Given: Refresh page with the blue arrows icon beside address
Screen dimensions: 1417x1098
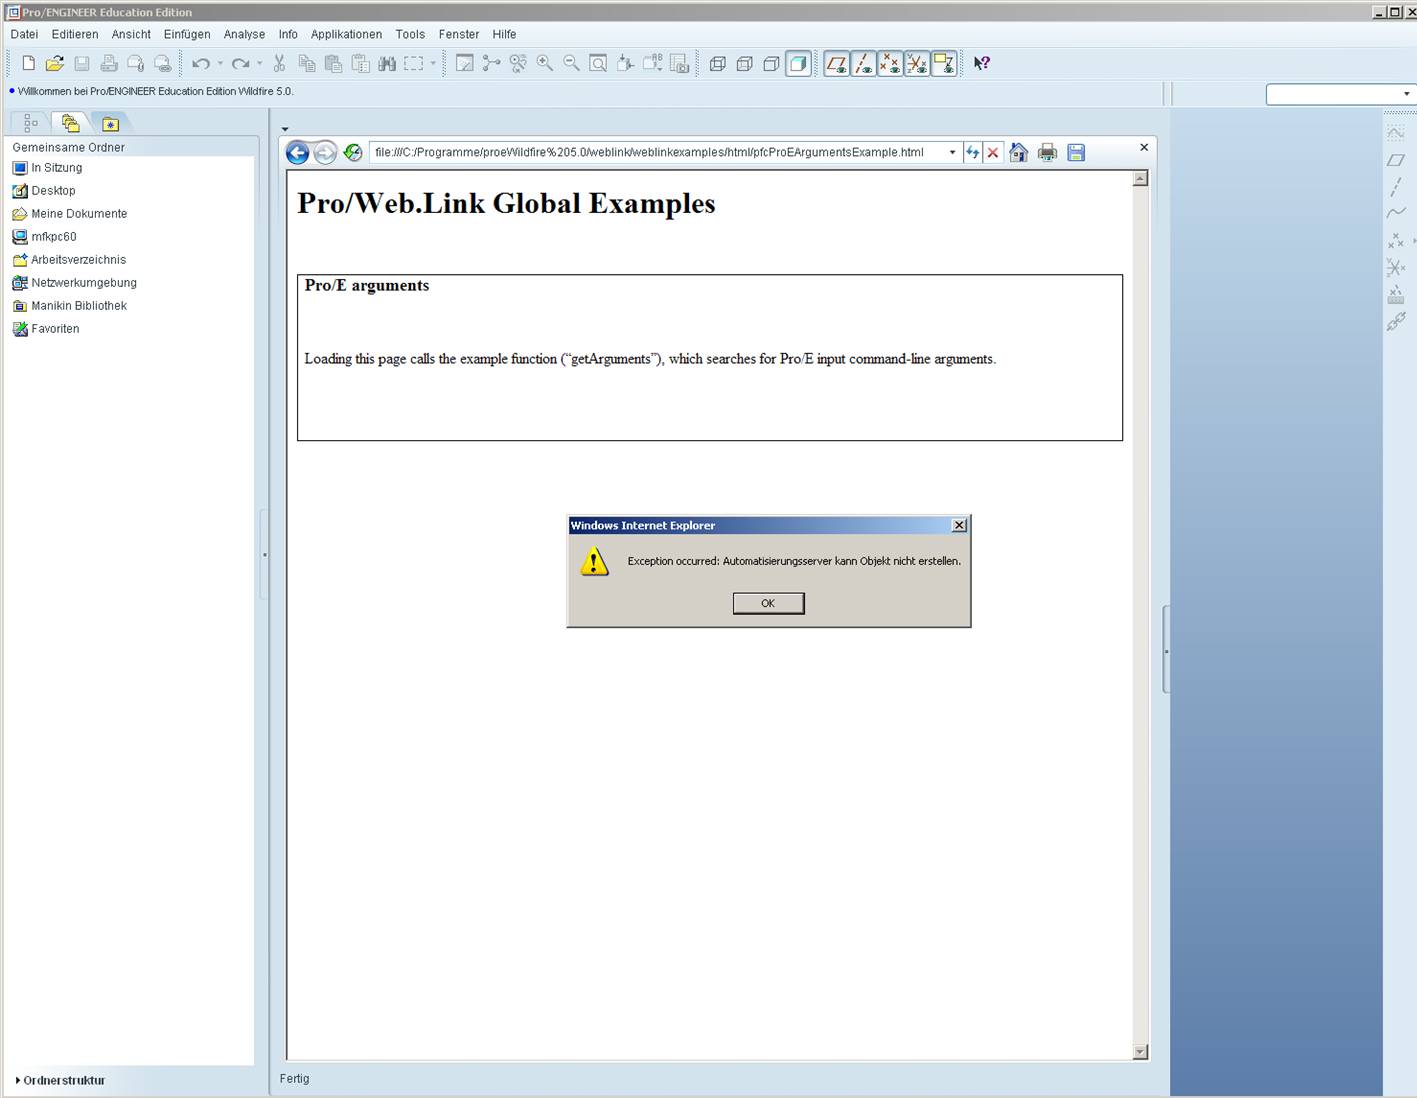Looking at the screenshot, I should (973, 152).
